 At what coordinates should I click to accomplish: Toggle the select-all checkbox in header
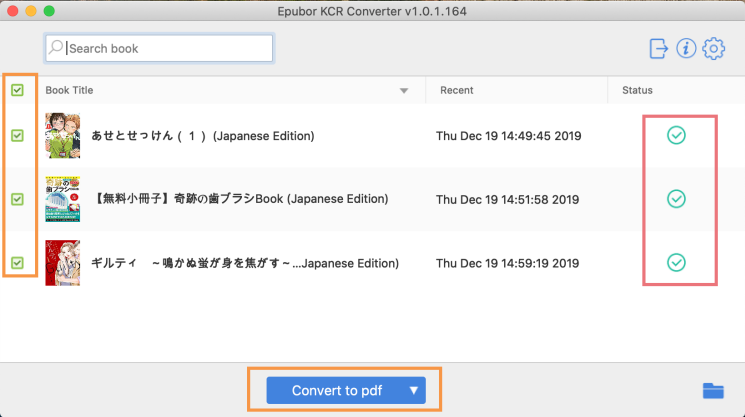pos(18,90)
